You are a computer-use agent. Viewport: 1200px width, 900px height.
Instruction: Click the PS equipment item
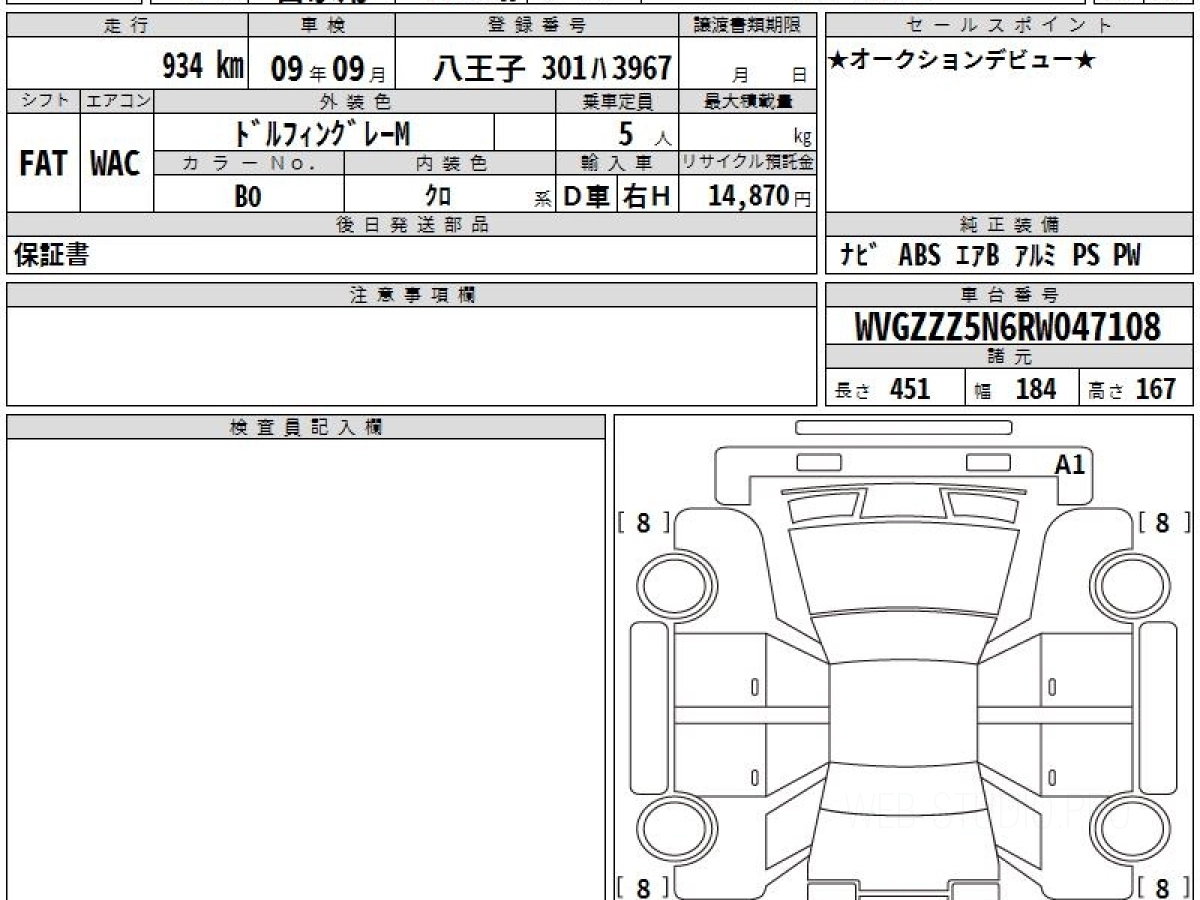[1087, 256]
